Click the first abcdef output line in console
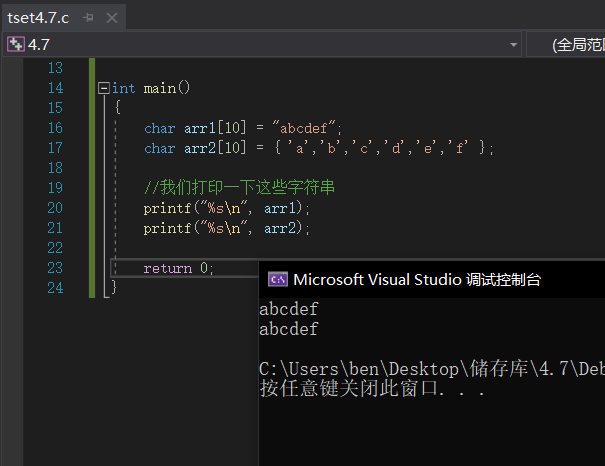This screenshot has width=605, height=466. point(289,310)
